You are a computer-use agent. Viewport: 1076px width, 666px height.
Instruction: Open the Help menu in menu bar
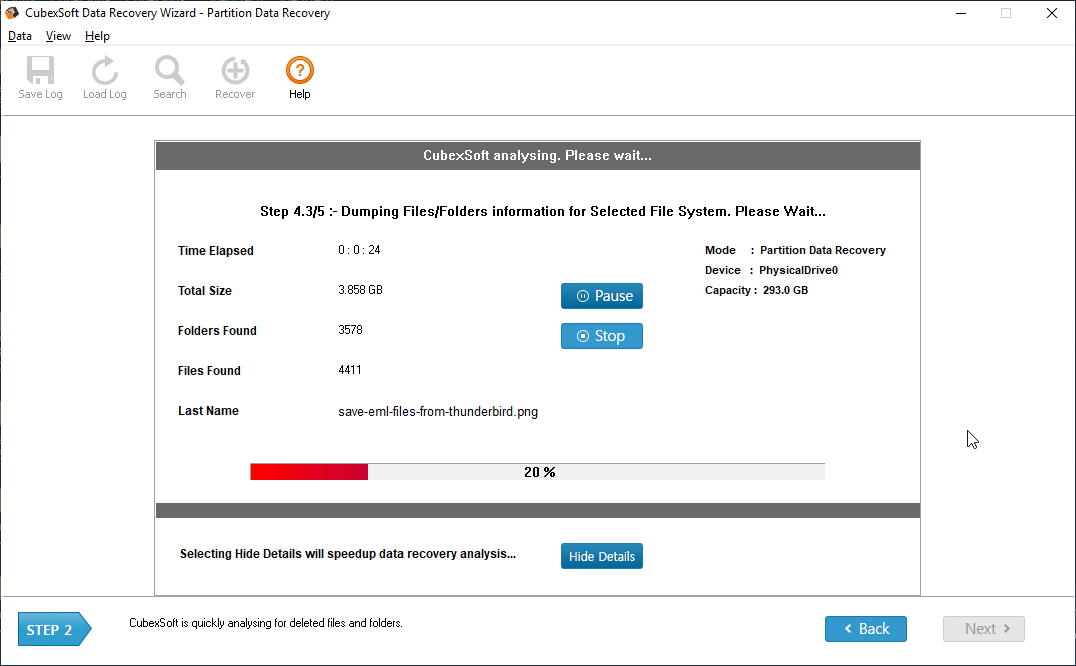[97, 36]
